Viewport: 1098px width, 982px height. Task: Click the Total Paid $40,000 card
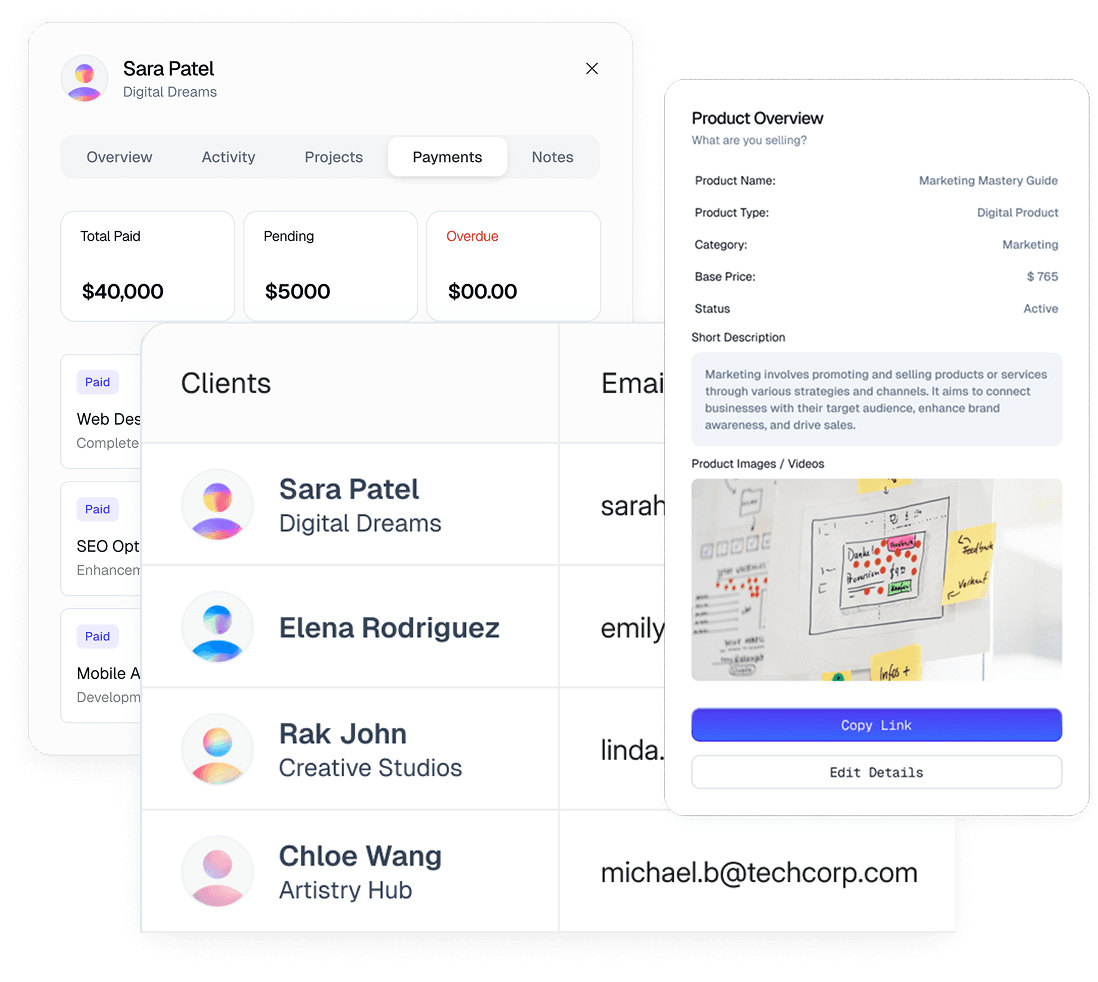148,266
